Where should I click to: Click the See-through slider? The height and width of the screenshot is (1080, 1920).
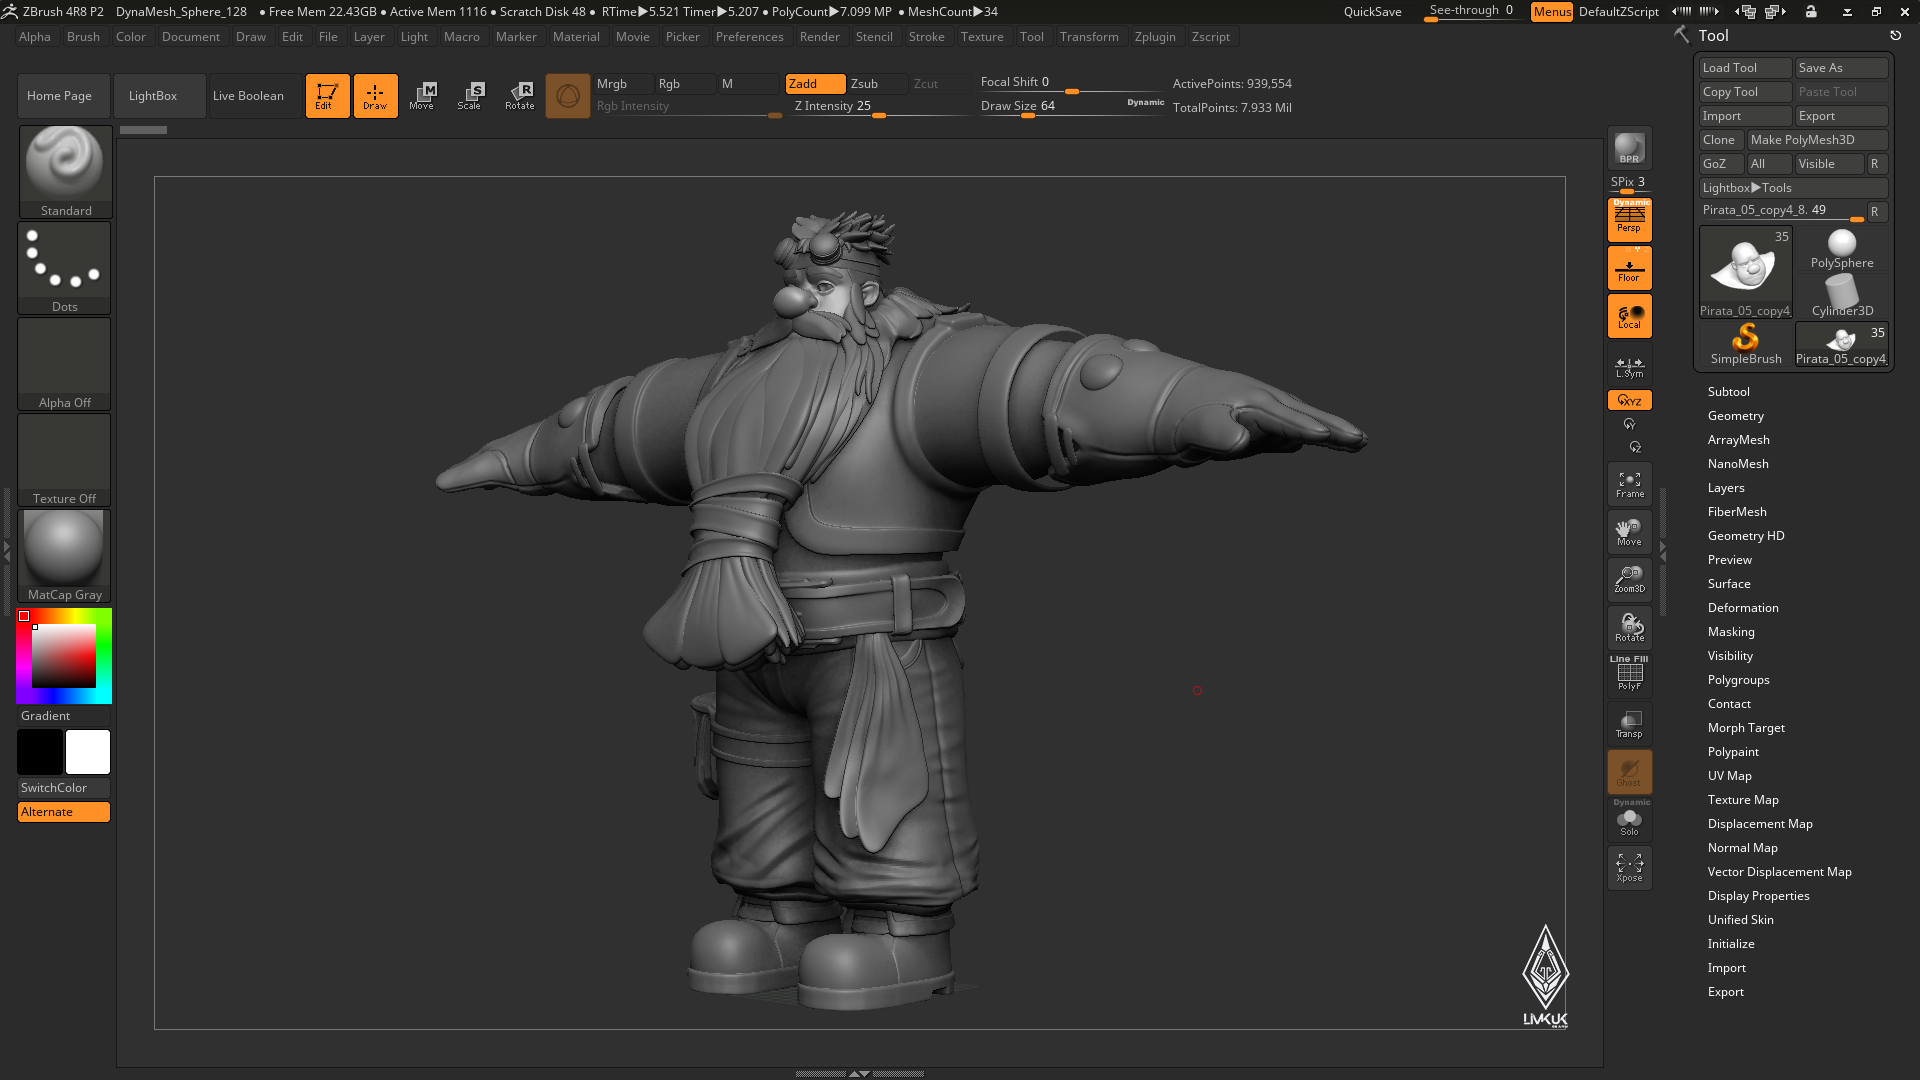[1471, 12]
